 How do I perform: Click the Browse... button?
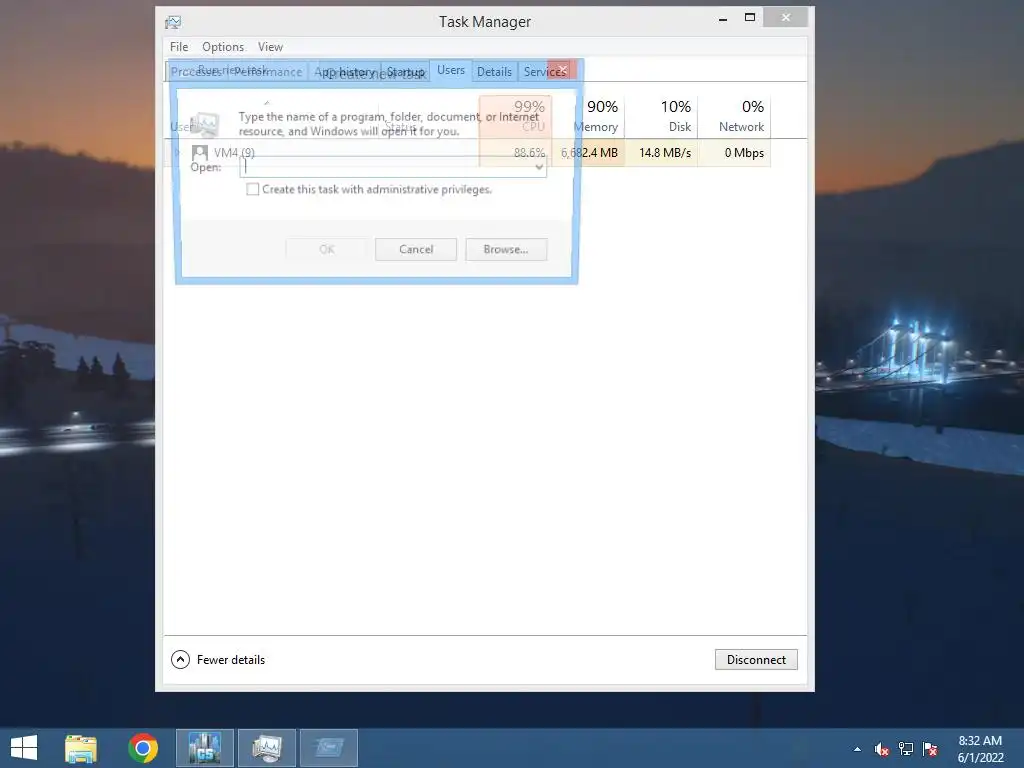coord(506,249)
